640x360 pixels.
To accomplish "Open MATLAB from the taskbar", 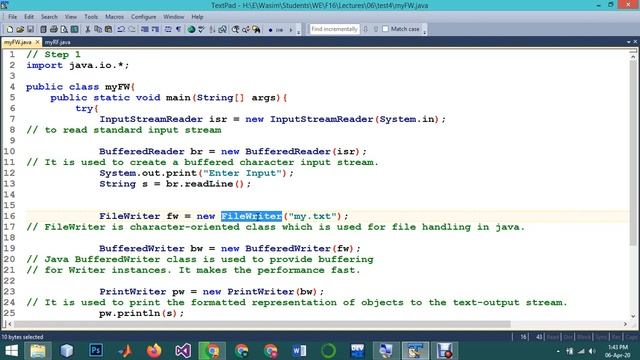I will point(125,351).
